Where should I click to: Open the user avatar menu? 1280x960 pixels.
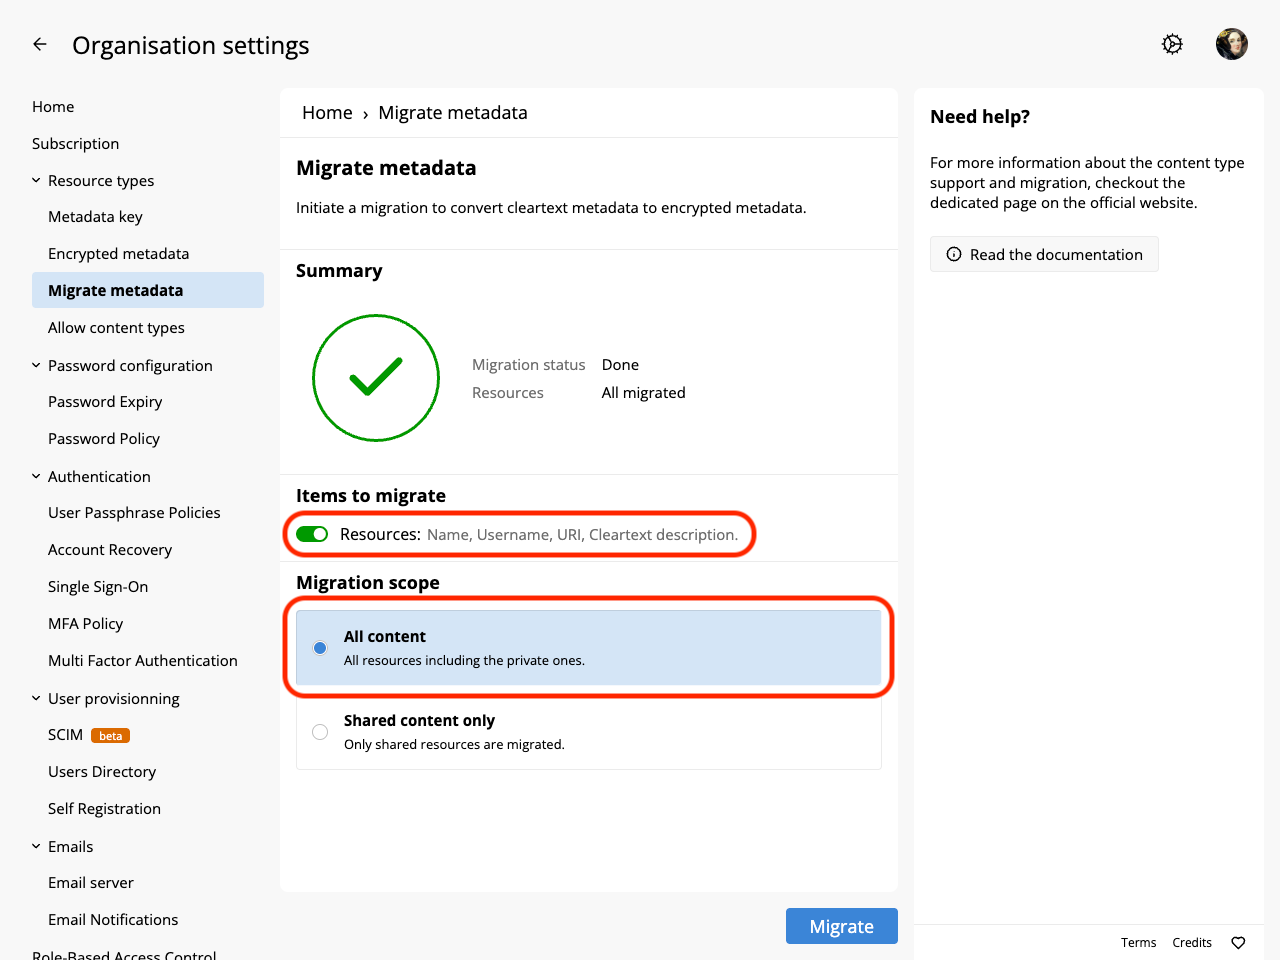coord(1232,44)
